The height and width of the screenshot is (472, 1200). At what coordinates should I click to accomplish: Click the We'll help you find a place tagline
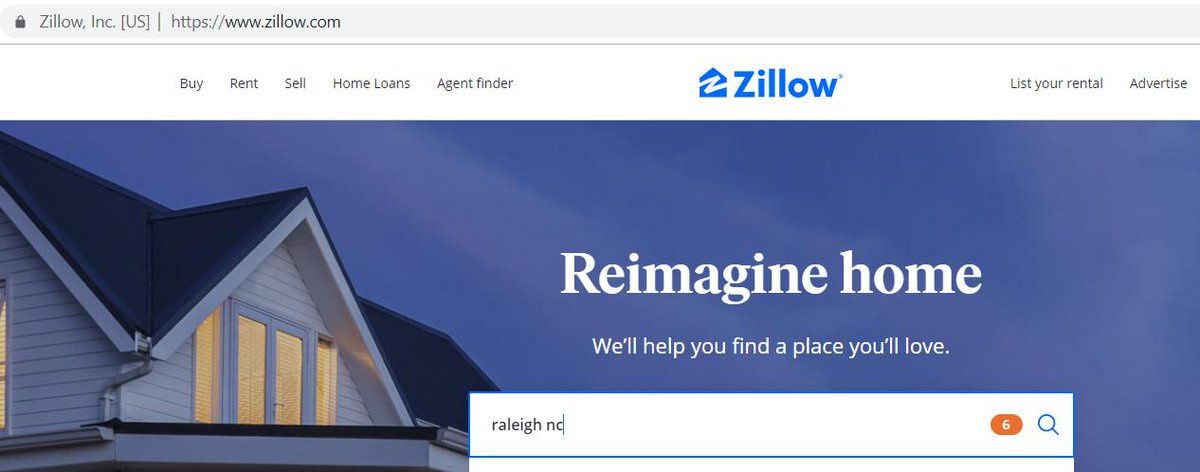(x=771, y=347)
